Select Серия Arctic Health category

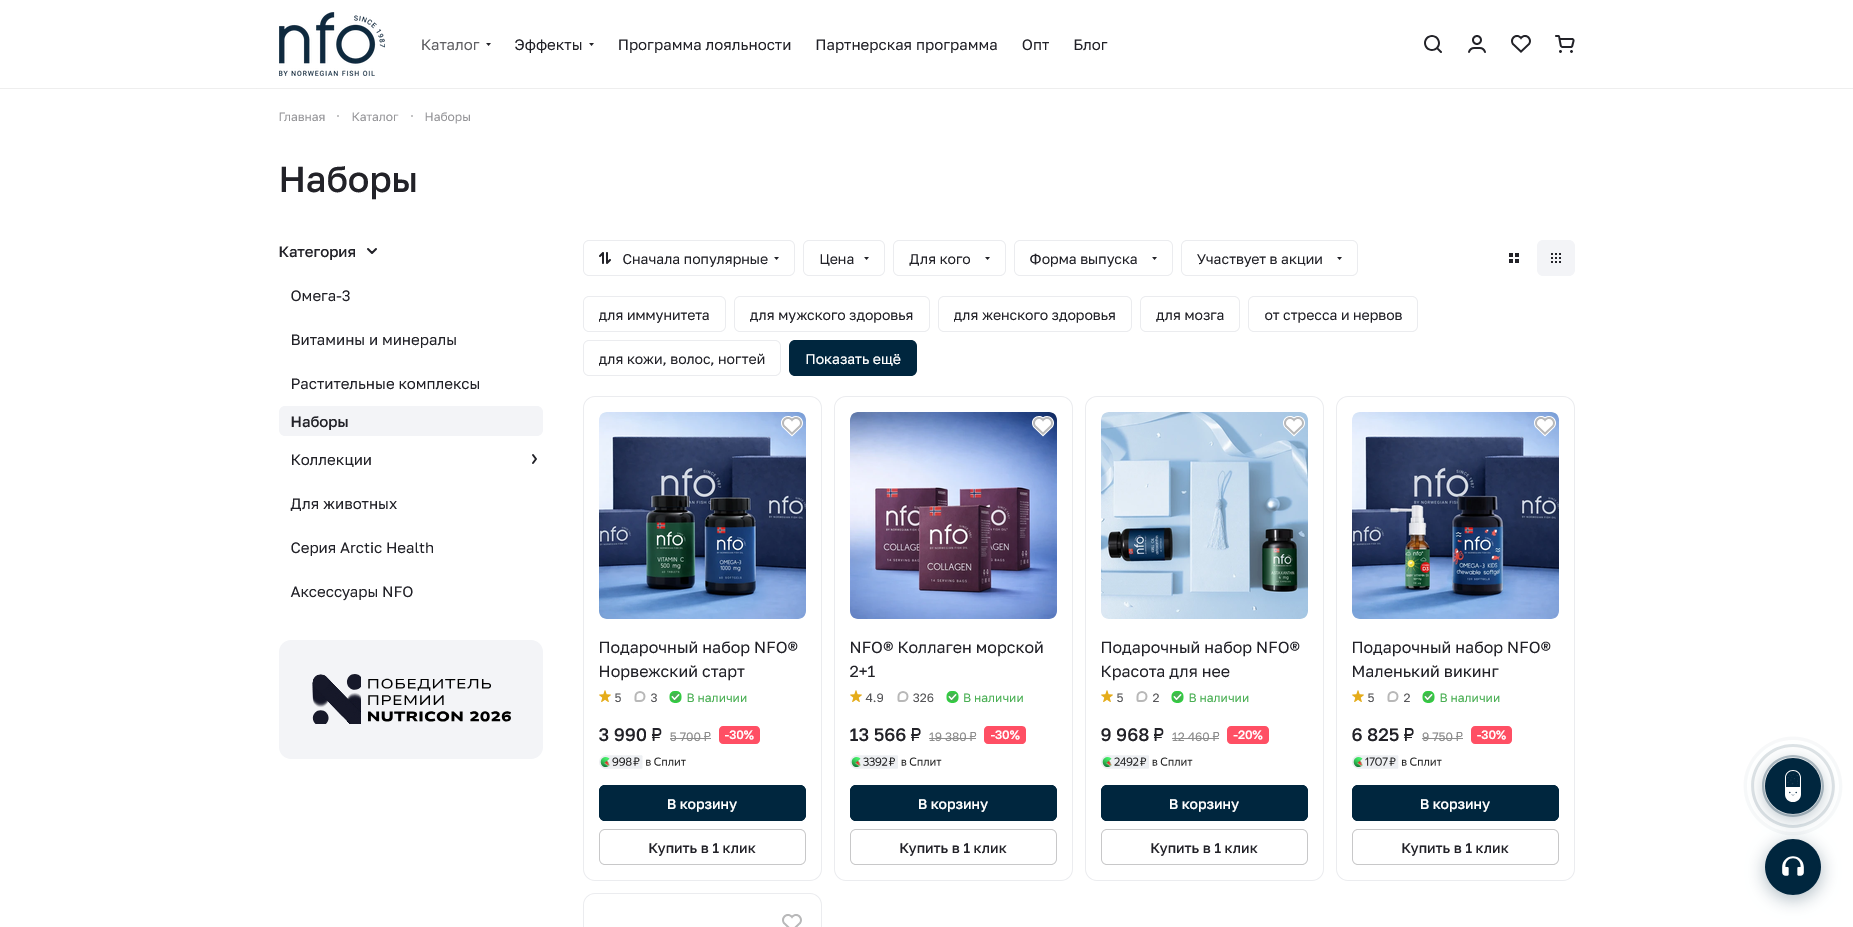coord(362,548)
